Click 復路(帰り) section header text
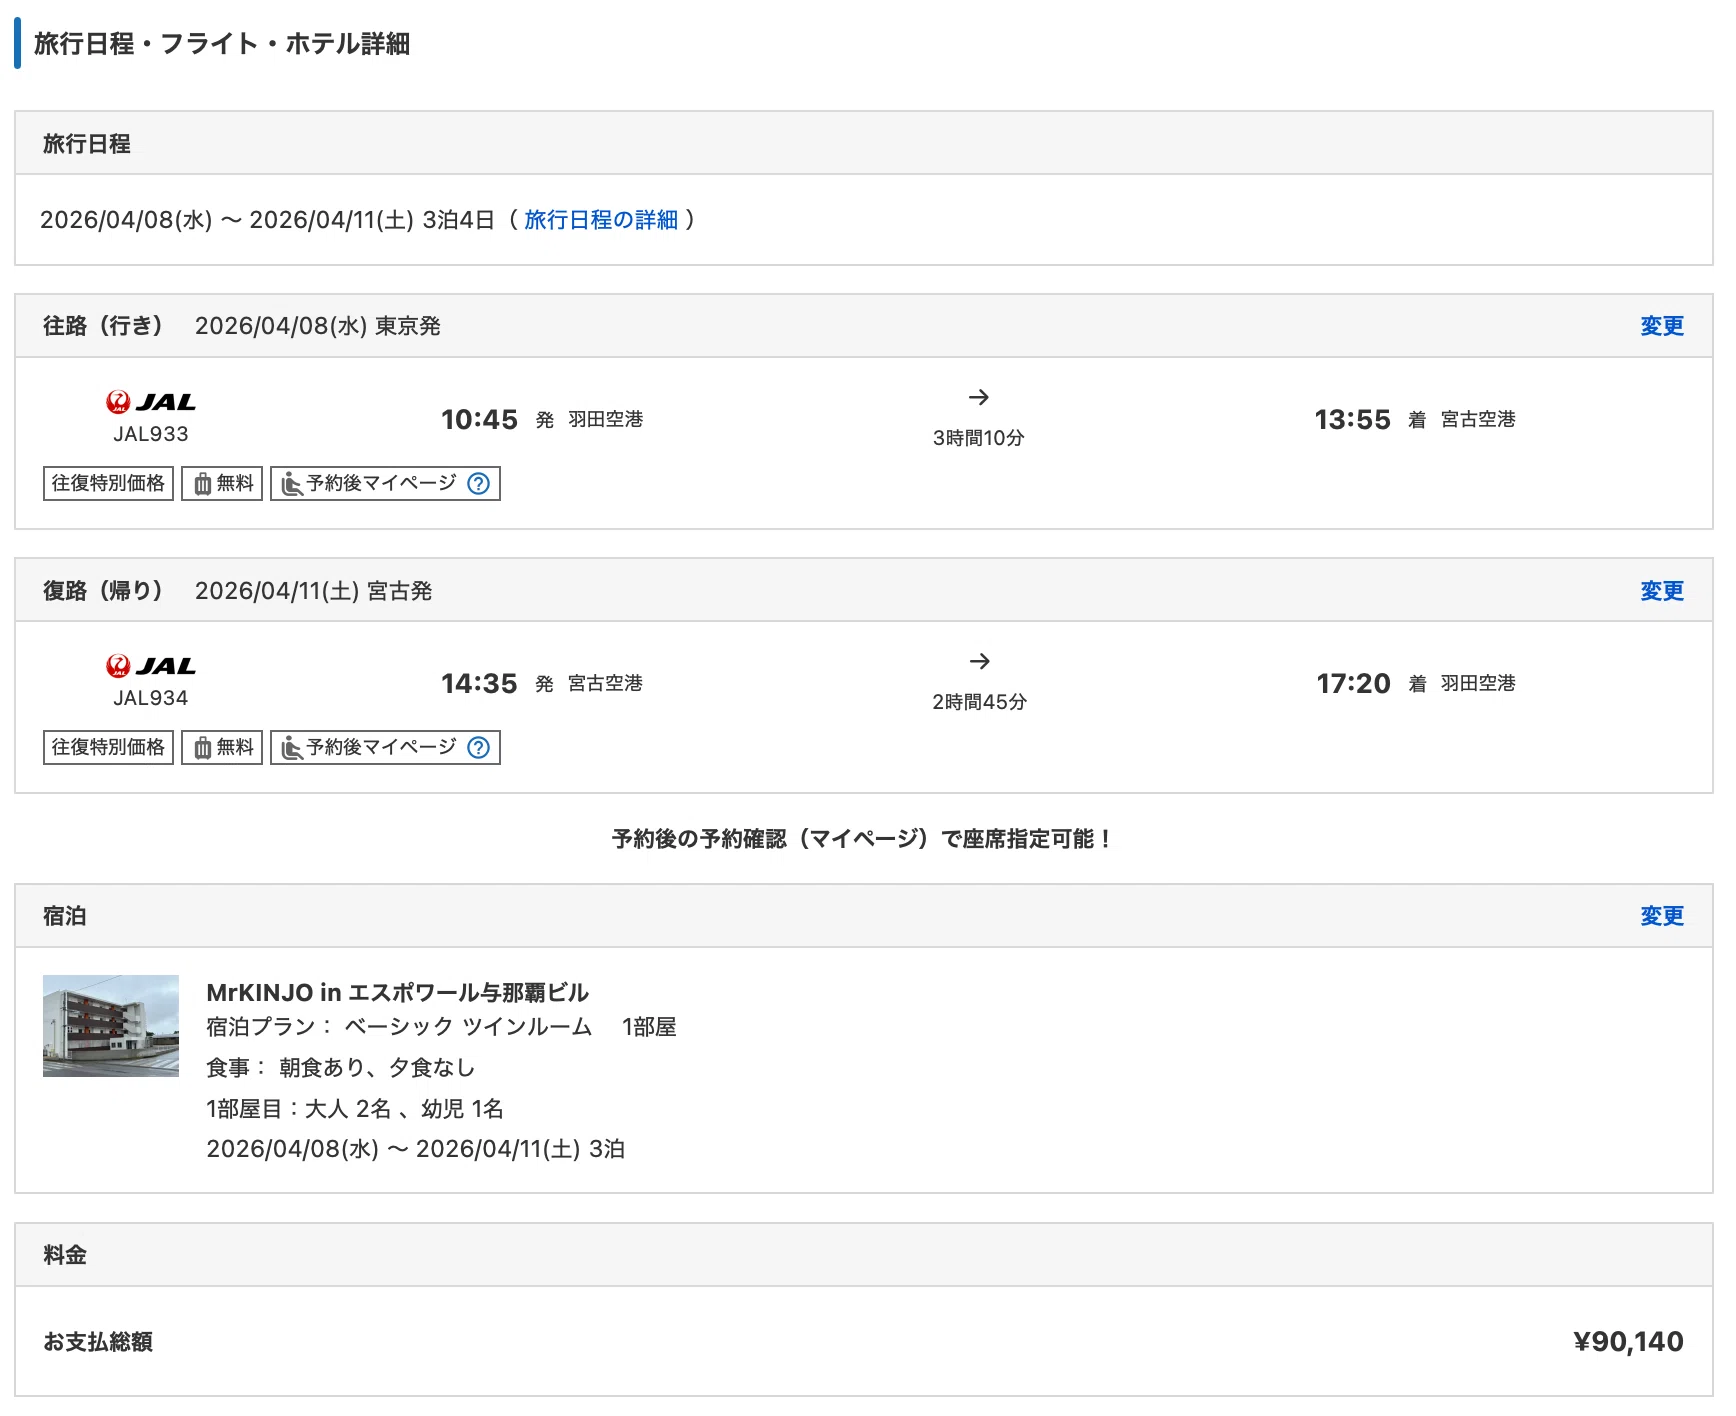 [x=103, y=591]
